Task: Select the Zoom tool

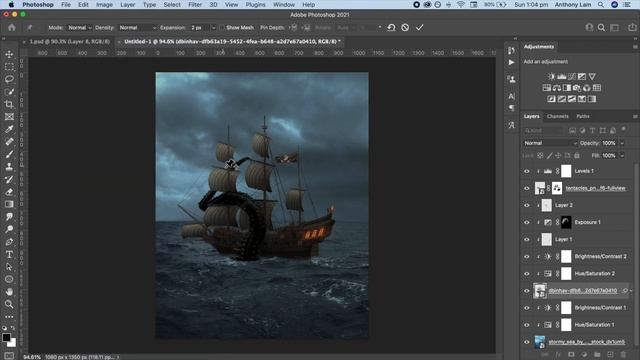Action: (9, 304)
